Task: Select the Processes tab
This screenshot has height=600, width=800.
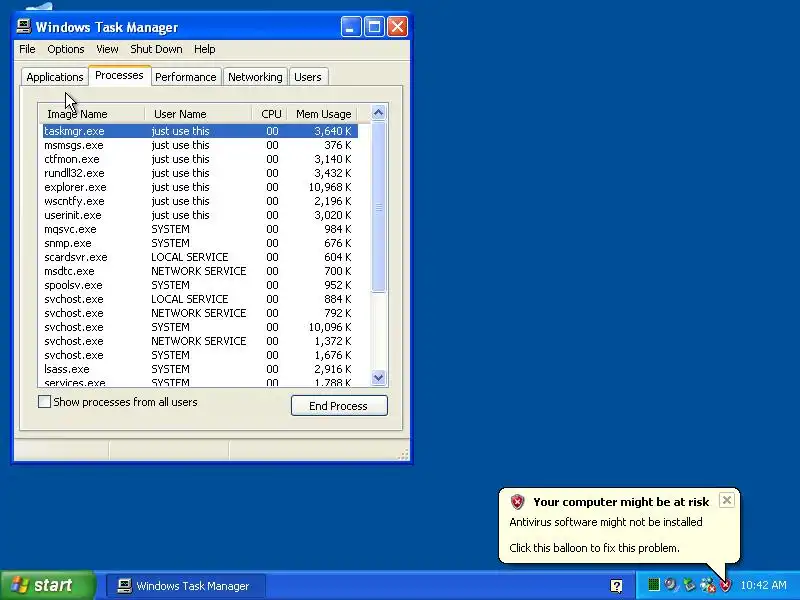Action: point(119,76)
